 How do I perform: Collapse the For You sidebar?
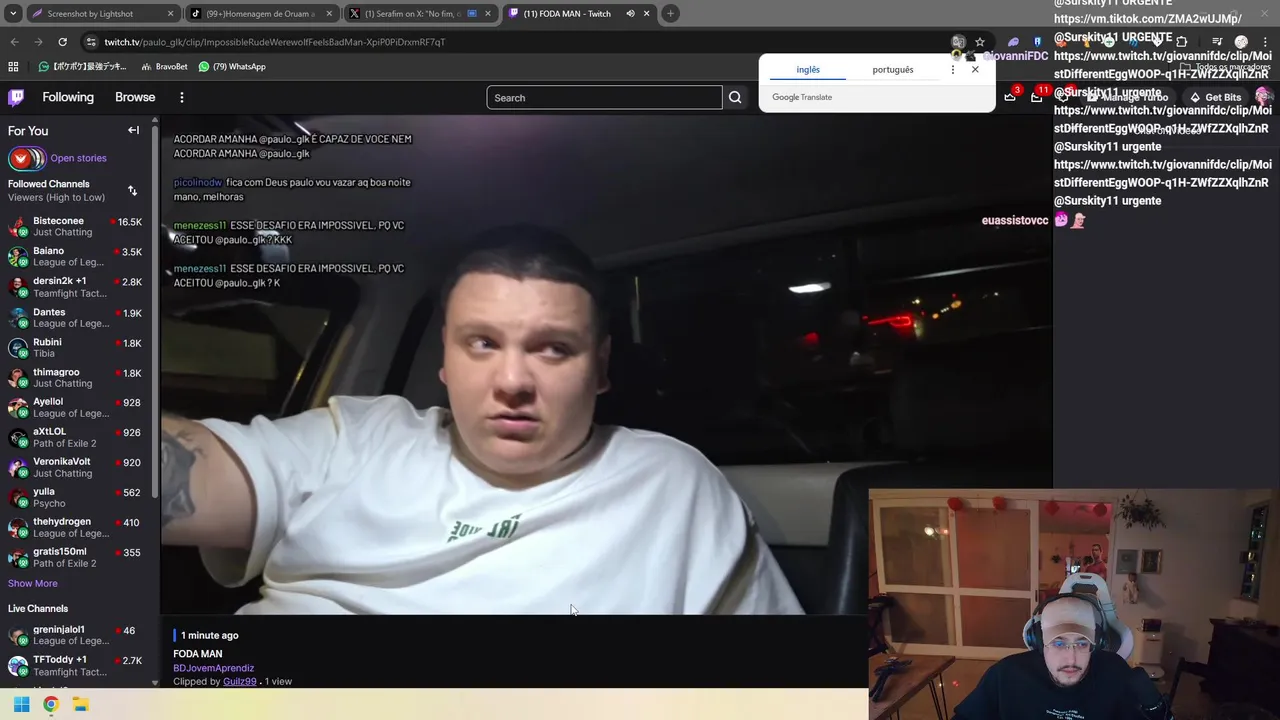pyautogui.click(x=133, y=130)
